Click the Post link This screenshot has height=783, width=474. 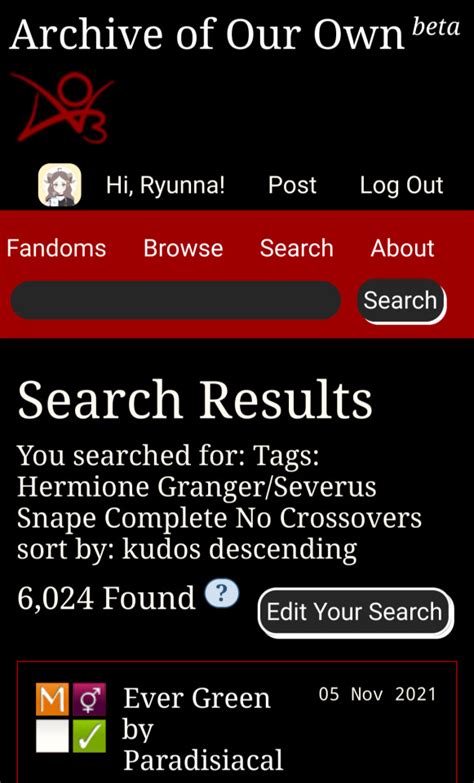(x=292, y=185)
